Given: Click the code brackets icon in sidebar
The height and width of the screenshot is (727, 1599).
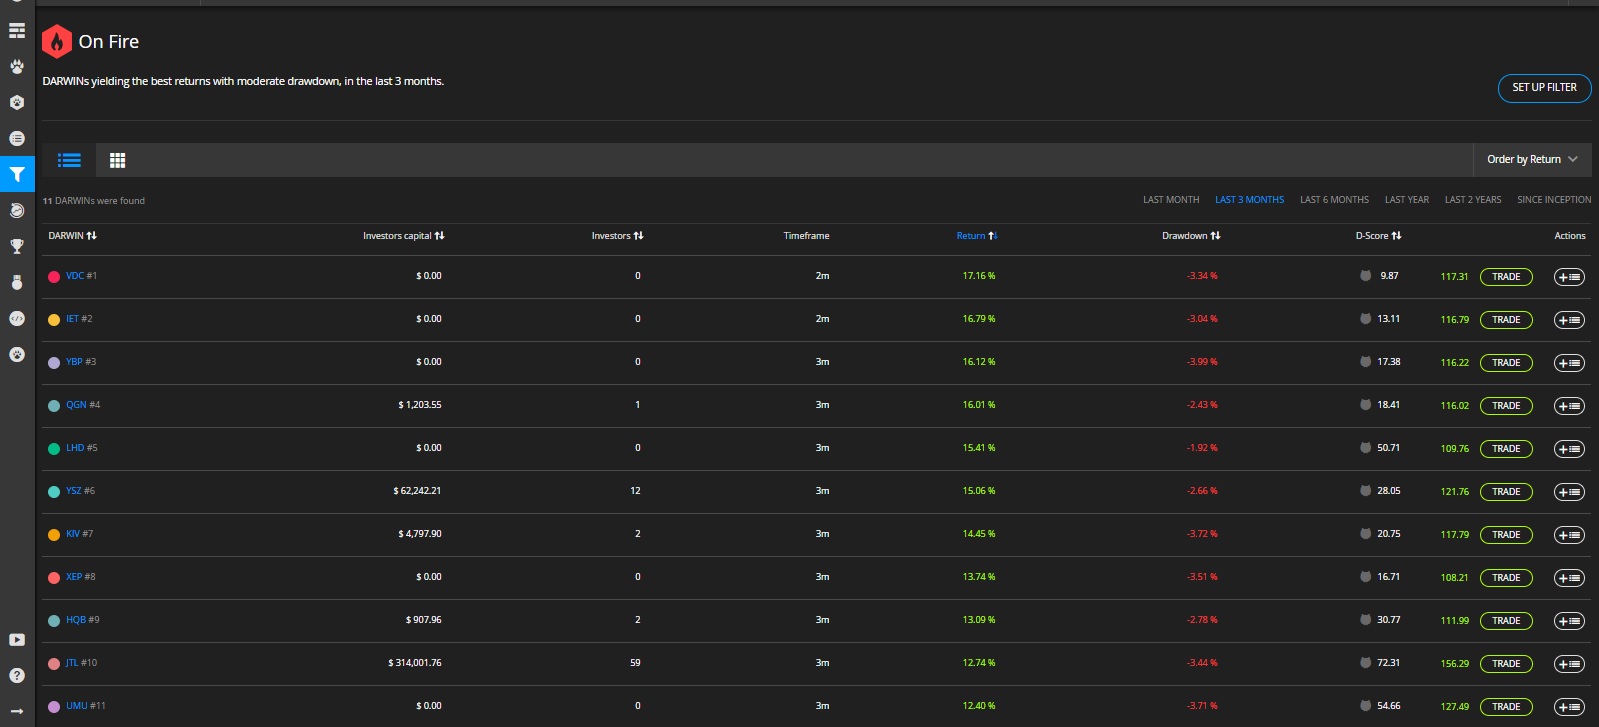Looking at the screenshot, I should pos(17,318).
